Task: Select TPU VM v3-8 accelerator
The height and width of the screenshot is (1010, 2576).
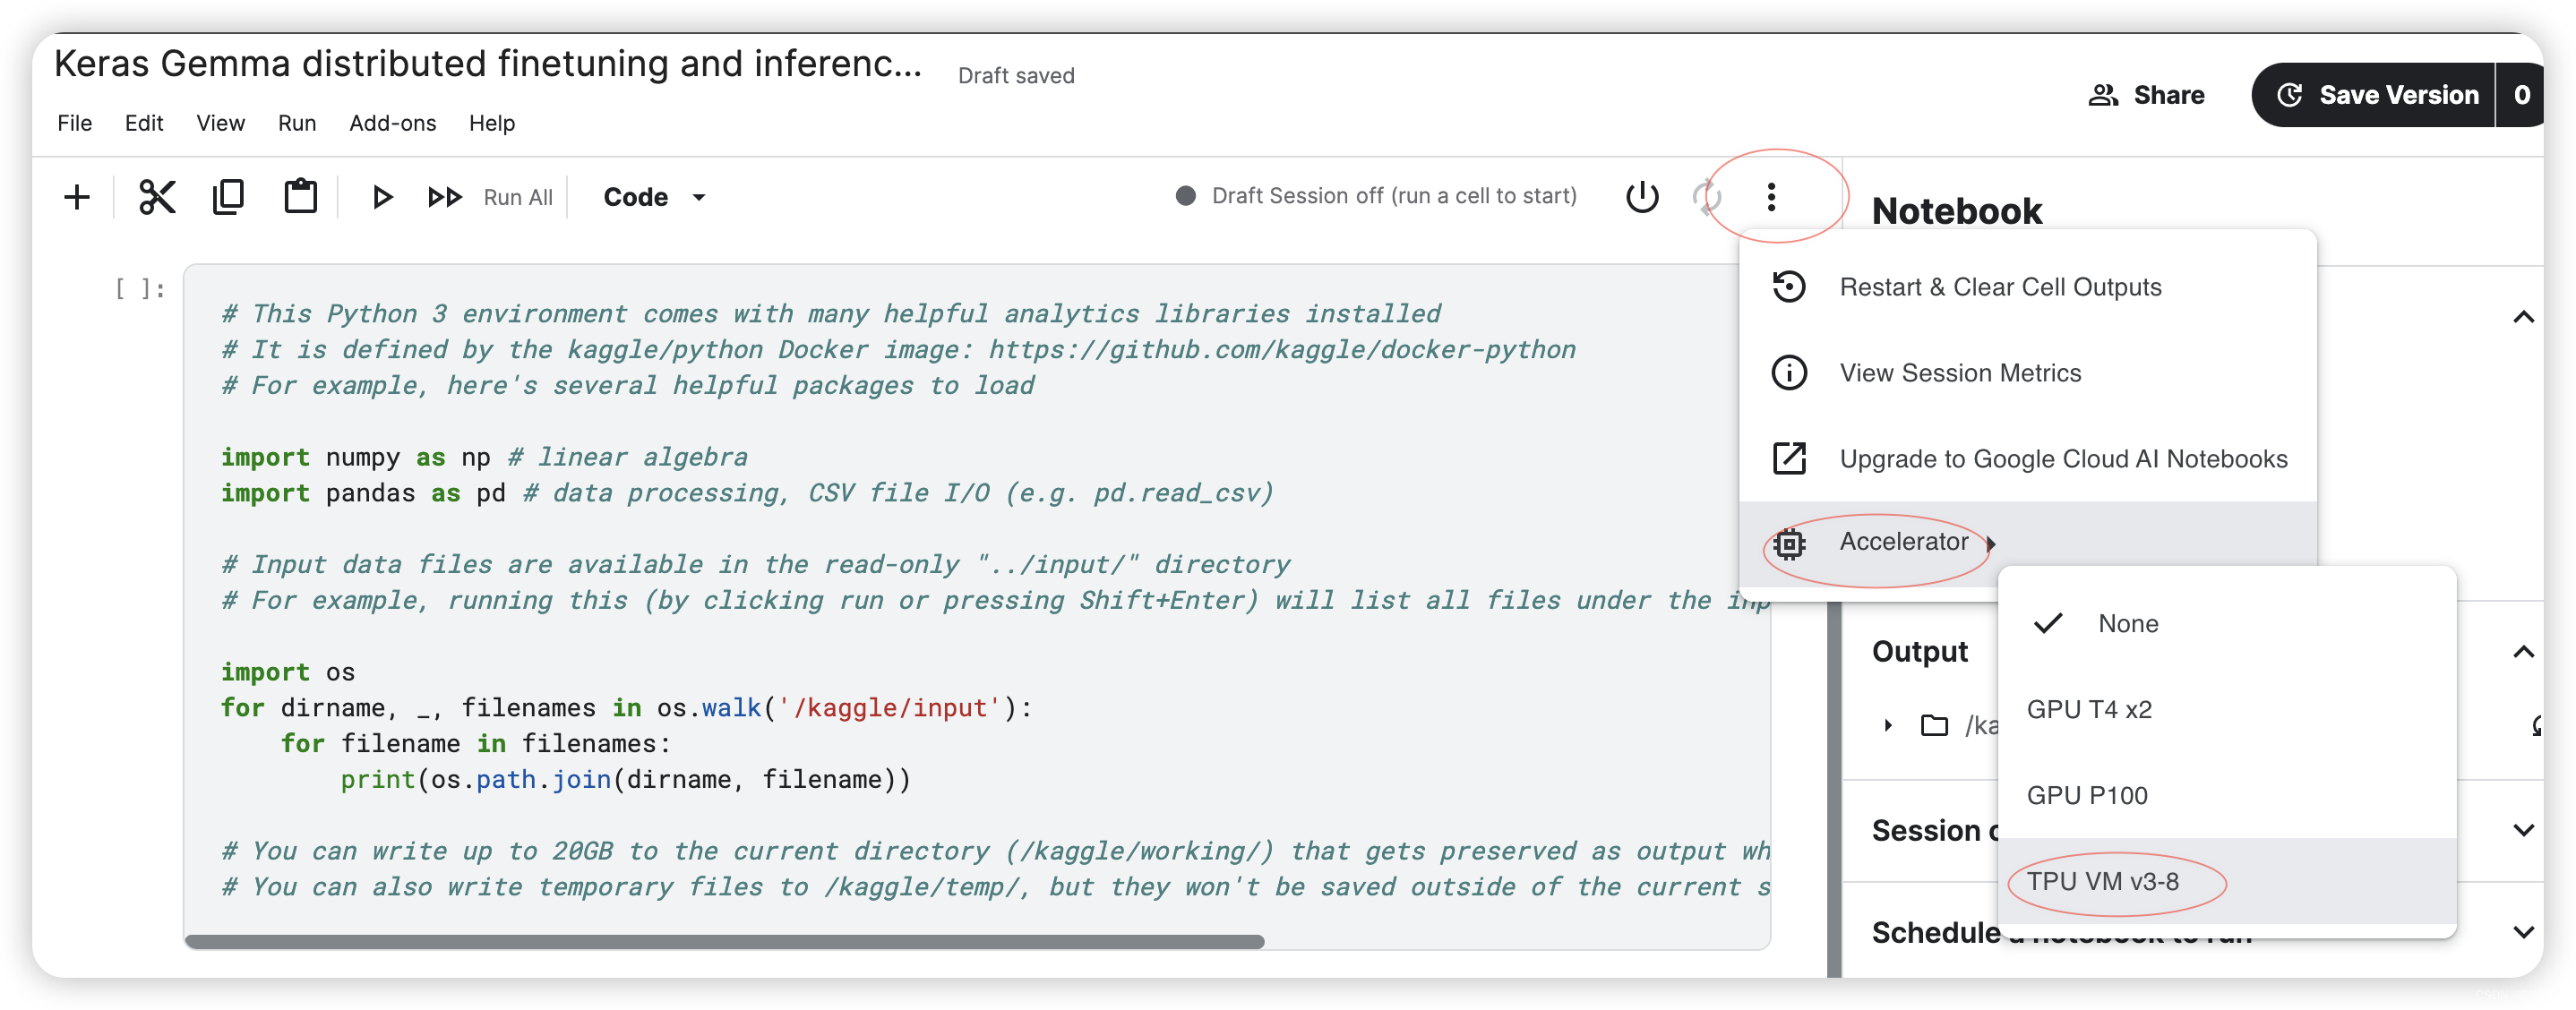Action: click(2103, 882)
